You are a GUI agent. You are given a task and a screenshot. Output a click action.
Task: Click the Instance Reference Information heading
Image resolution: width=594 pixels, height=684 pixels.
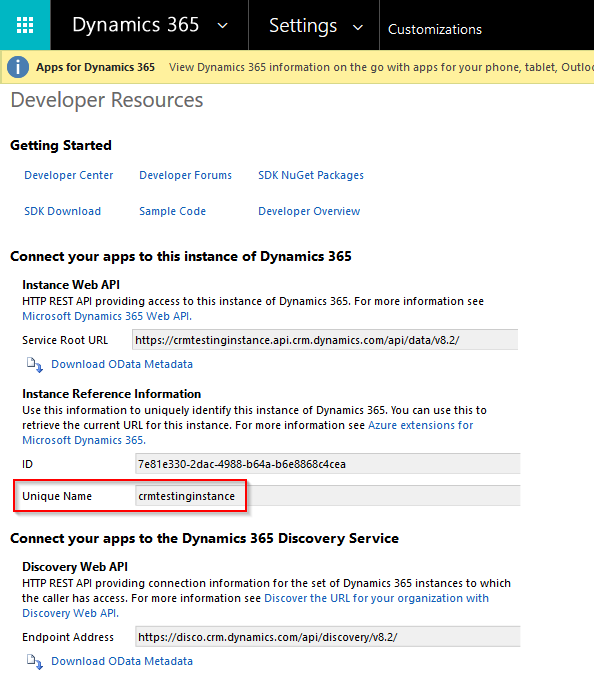[112, 394]
